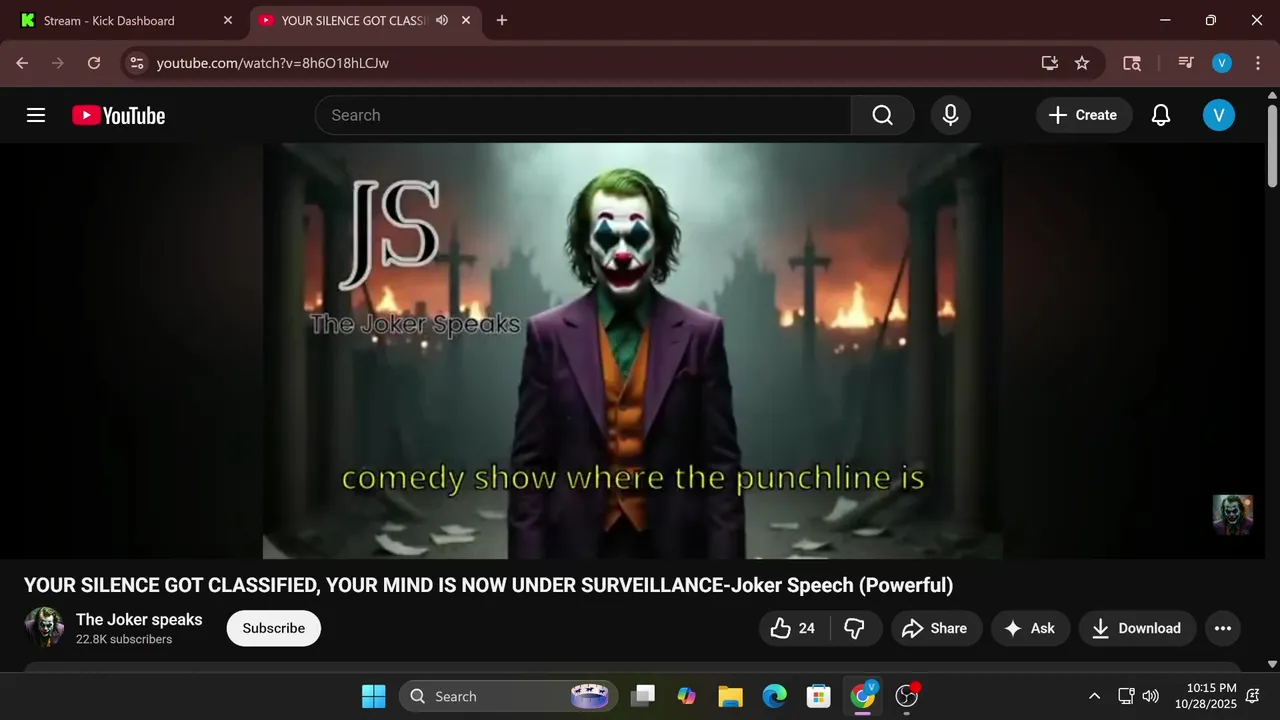This screenshot has height=720, width=1280.
Task: Click scrollbar down arrow
Action: pyautogui.click(x=1272, y=663)
